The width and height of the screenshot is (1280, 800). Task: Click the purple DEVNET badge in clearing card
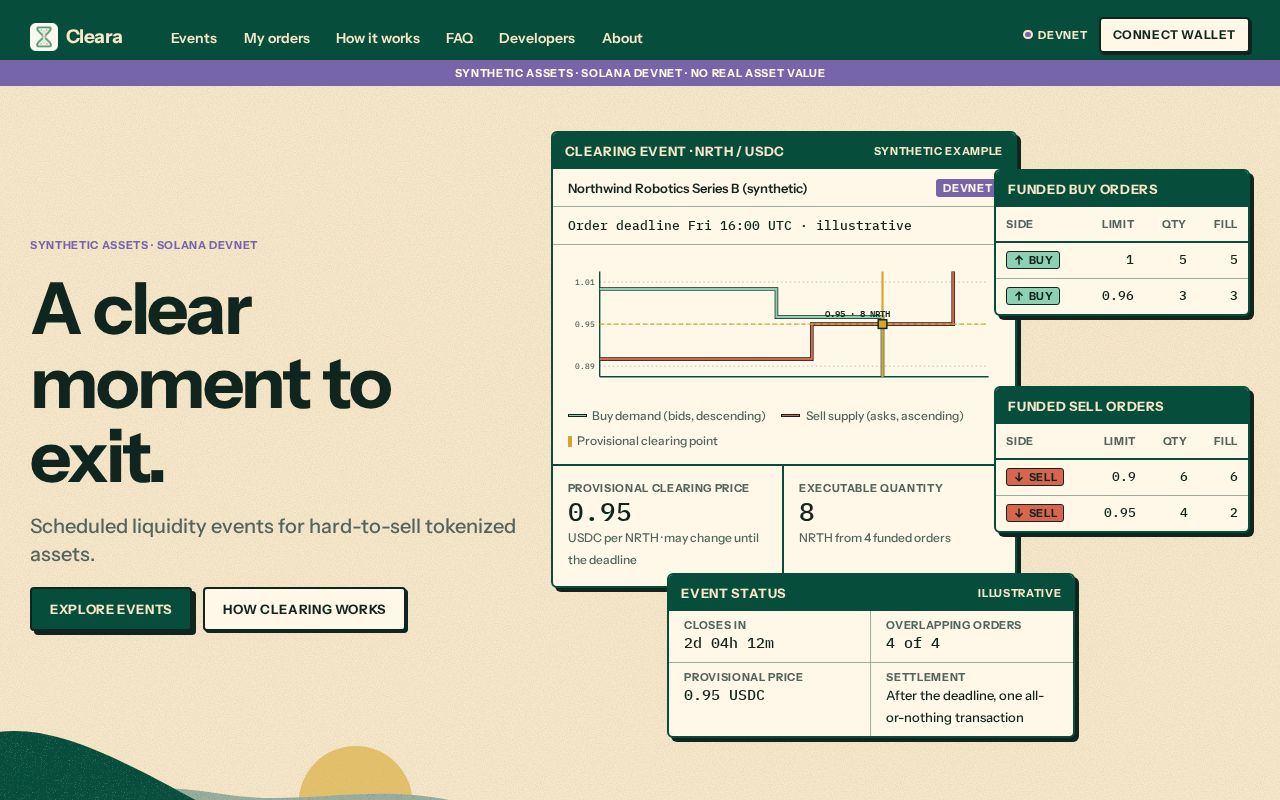(967, 188)
